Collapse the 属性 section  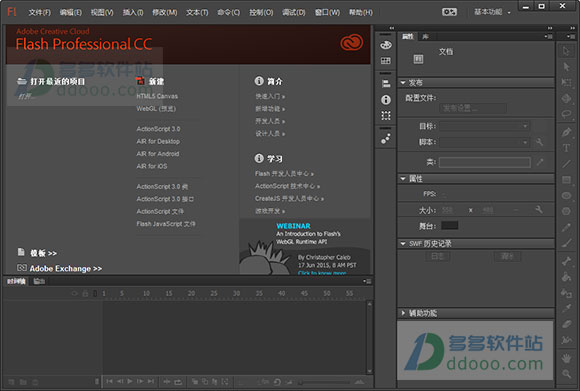(403, 179)
